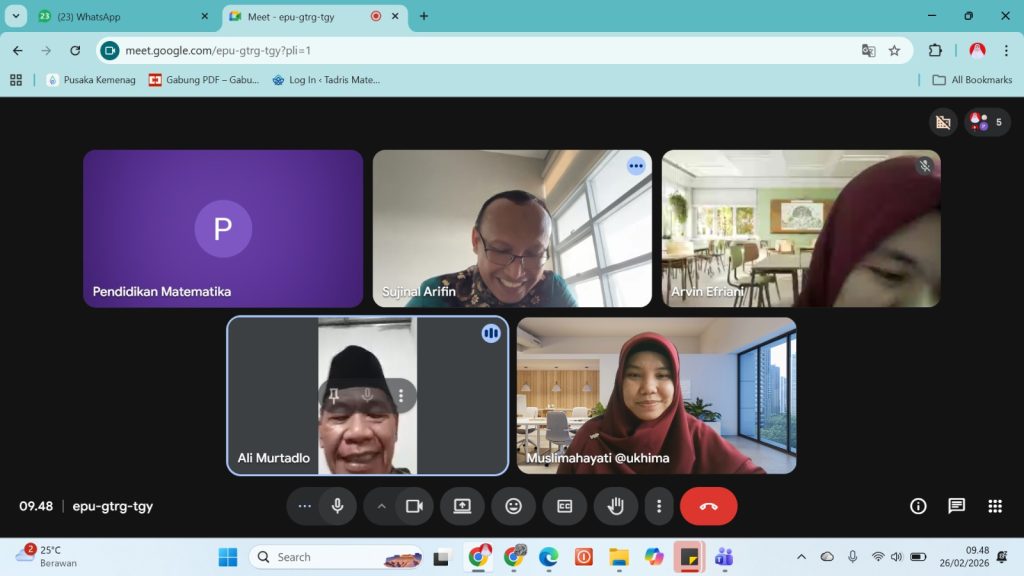Open the emoji reactions picker
The width and height of the screenshot is (1024, 576).
click(513, 506)
